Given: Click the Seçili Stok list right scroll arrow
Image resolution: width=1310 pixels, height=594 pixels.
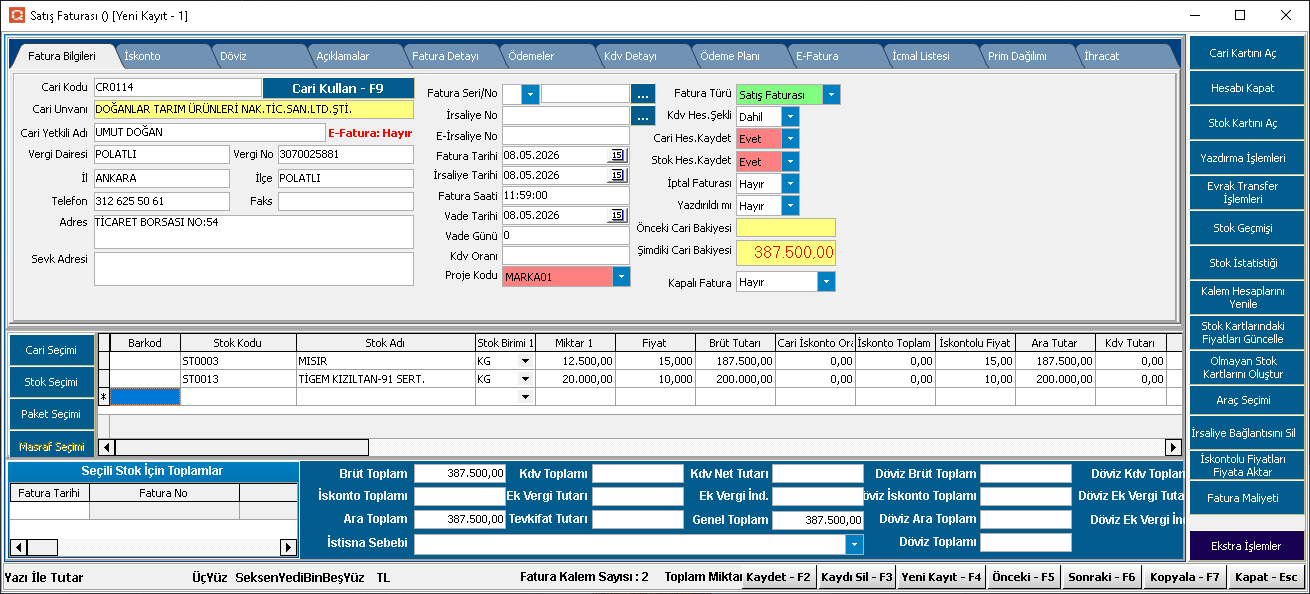Looking at the screenshot, I should coord(288,547).
